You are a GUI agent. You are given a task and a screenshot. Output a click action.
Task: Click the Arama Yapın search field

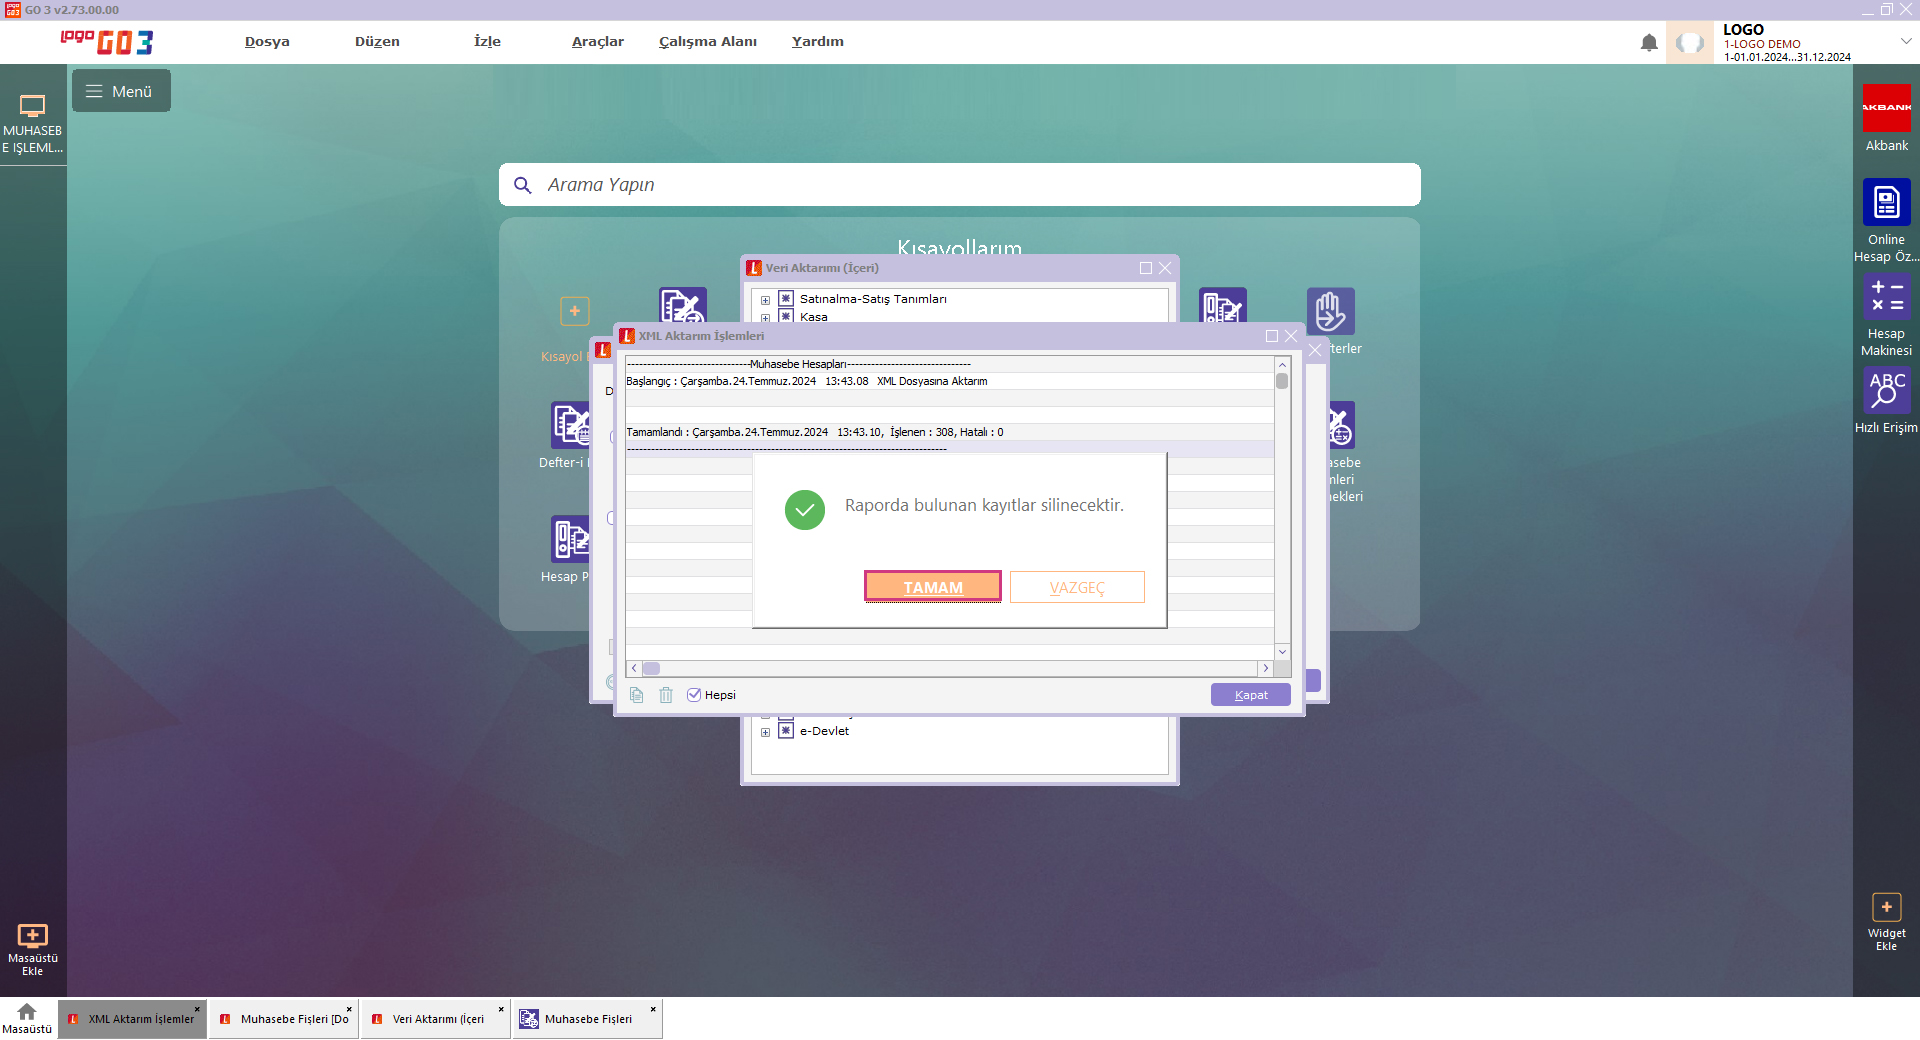pyautogui.click(x=960, y=185)
